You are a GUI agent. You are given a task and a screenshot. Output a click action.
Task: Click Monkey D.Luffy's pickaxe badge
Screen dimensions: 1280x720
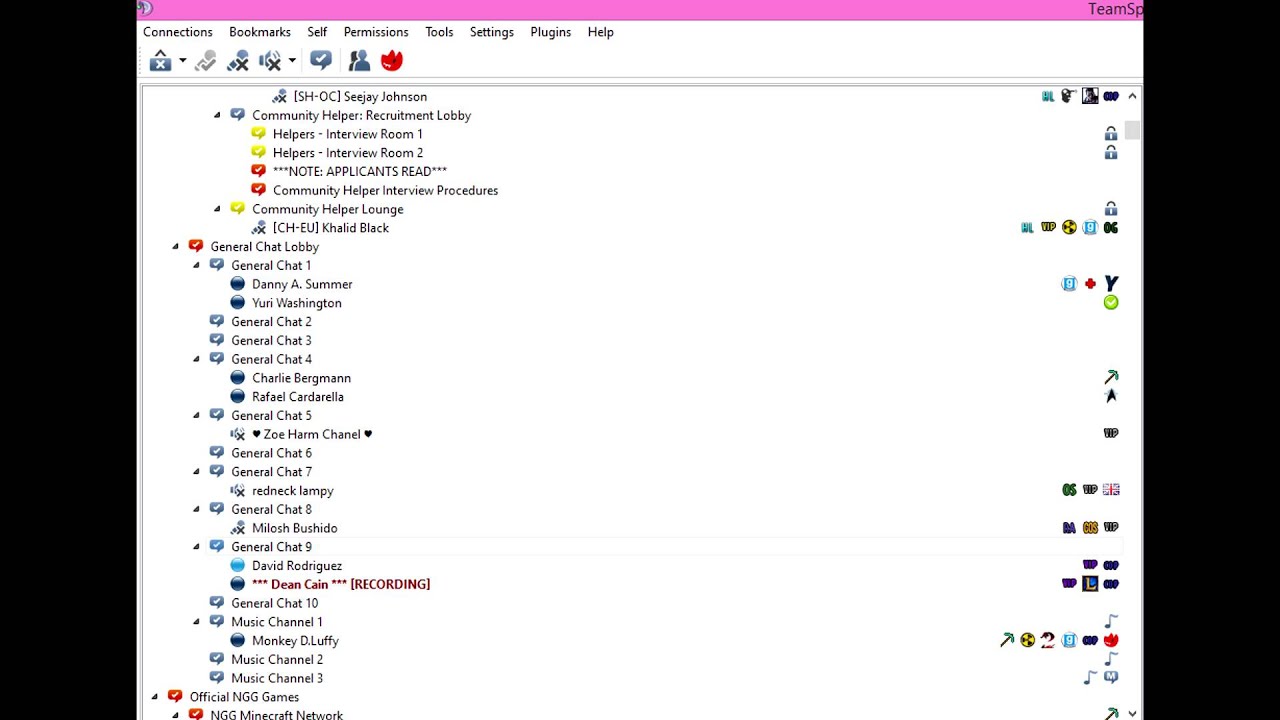(x=1007, y=641)
